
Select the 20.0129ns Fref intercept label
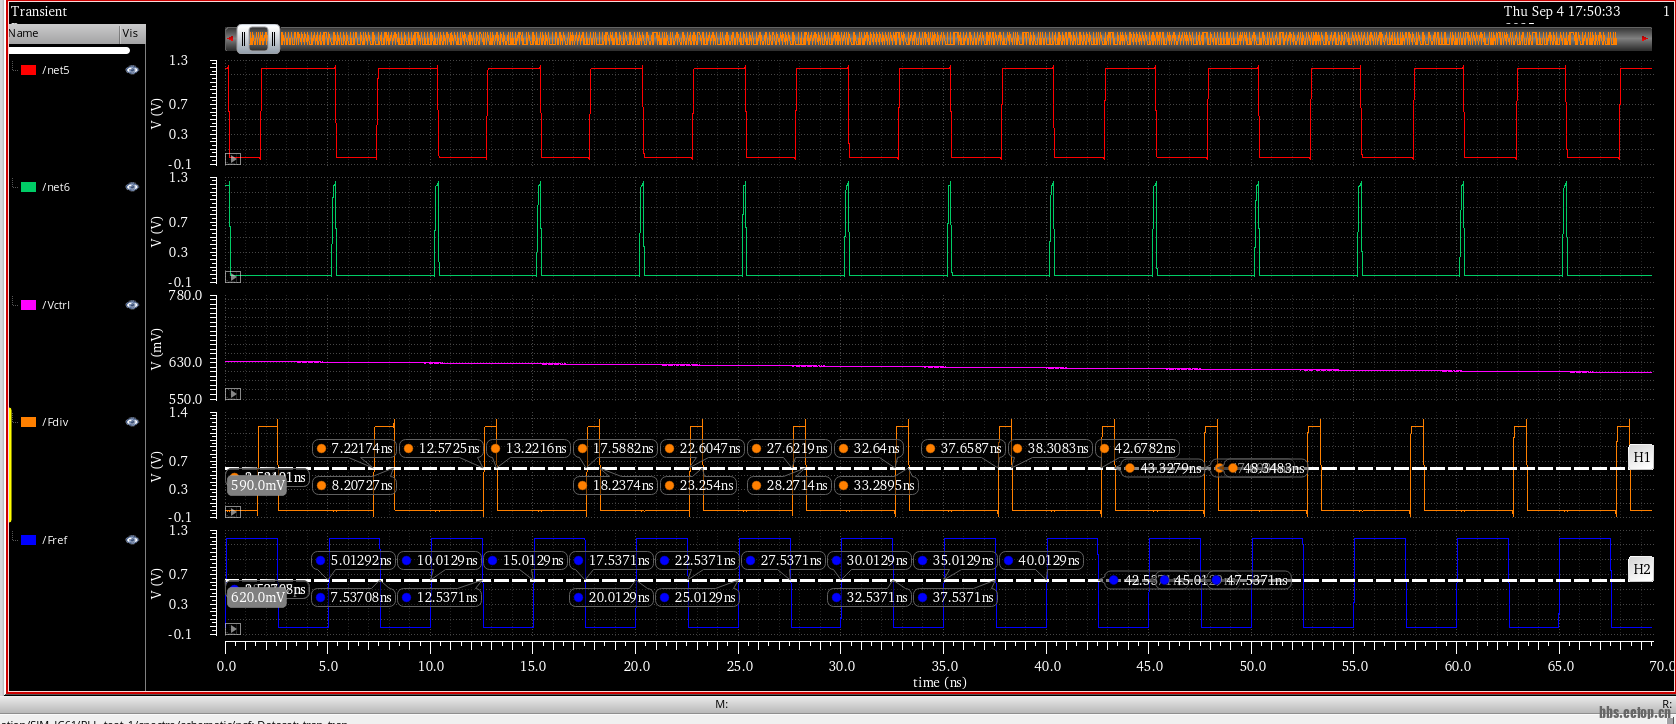click(611, 597)
